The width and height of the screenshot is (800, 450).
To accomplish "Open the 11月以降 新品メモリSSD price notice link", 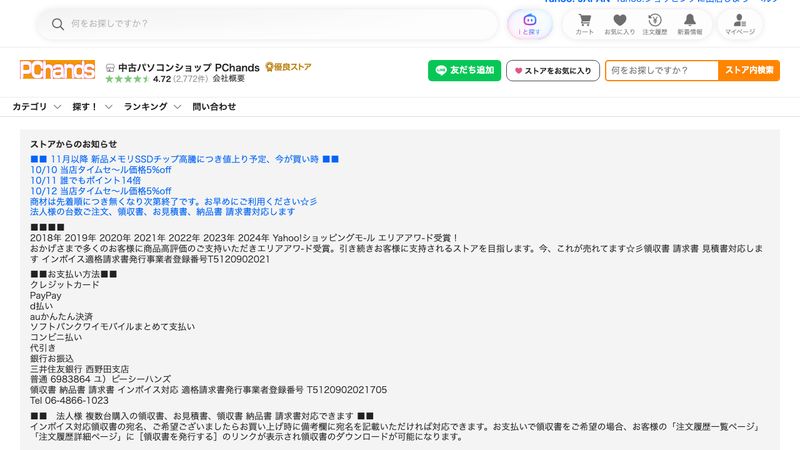I will (x=185, y=159).
